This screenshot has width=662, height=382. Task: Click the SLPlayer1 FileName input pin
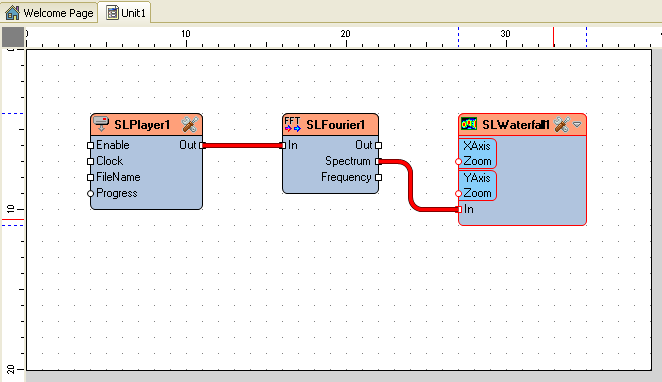[x=90, y=178]
